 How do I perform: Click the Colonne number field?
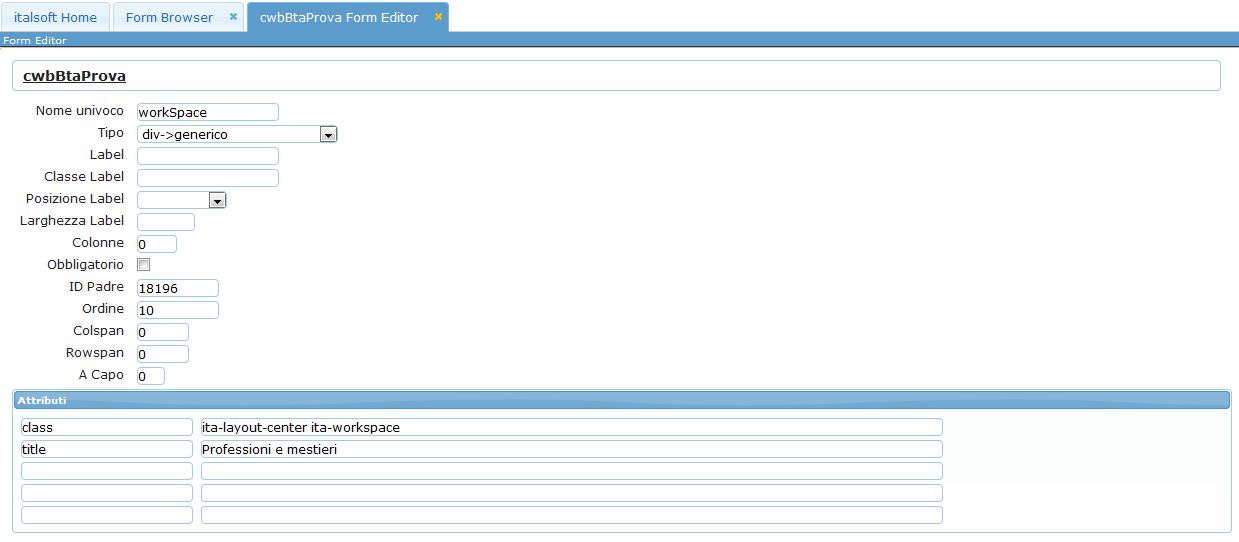click(x=156, y=244)
